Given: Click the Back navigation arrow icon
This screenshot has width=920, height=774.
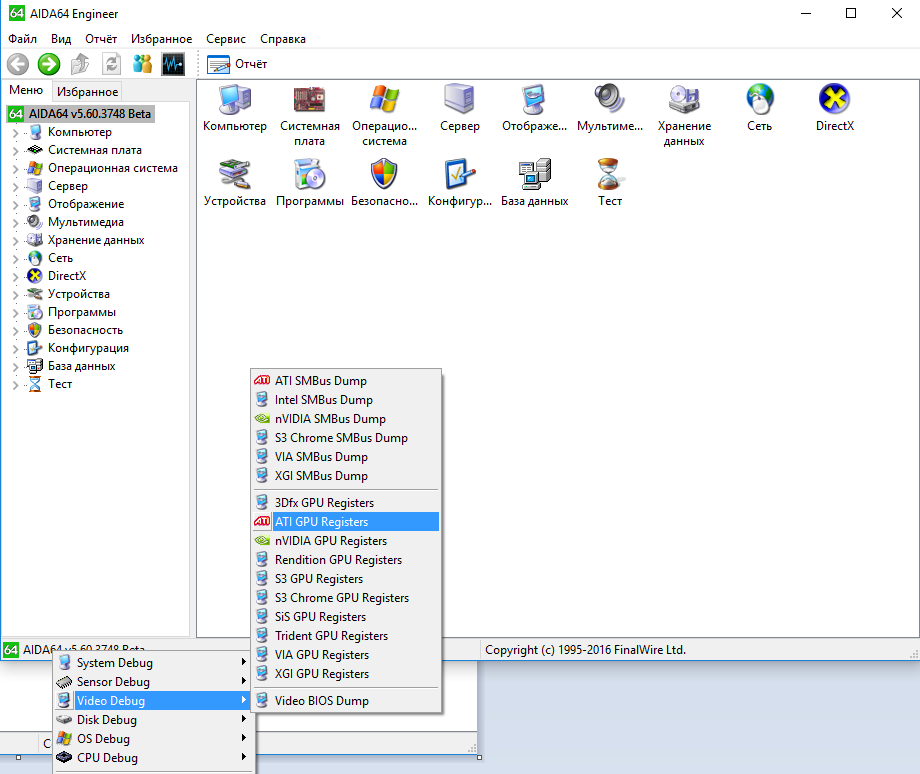Looking at the screenshot, I should (18, 64).
